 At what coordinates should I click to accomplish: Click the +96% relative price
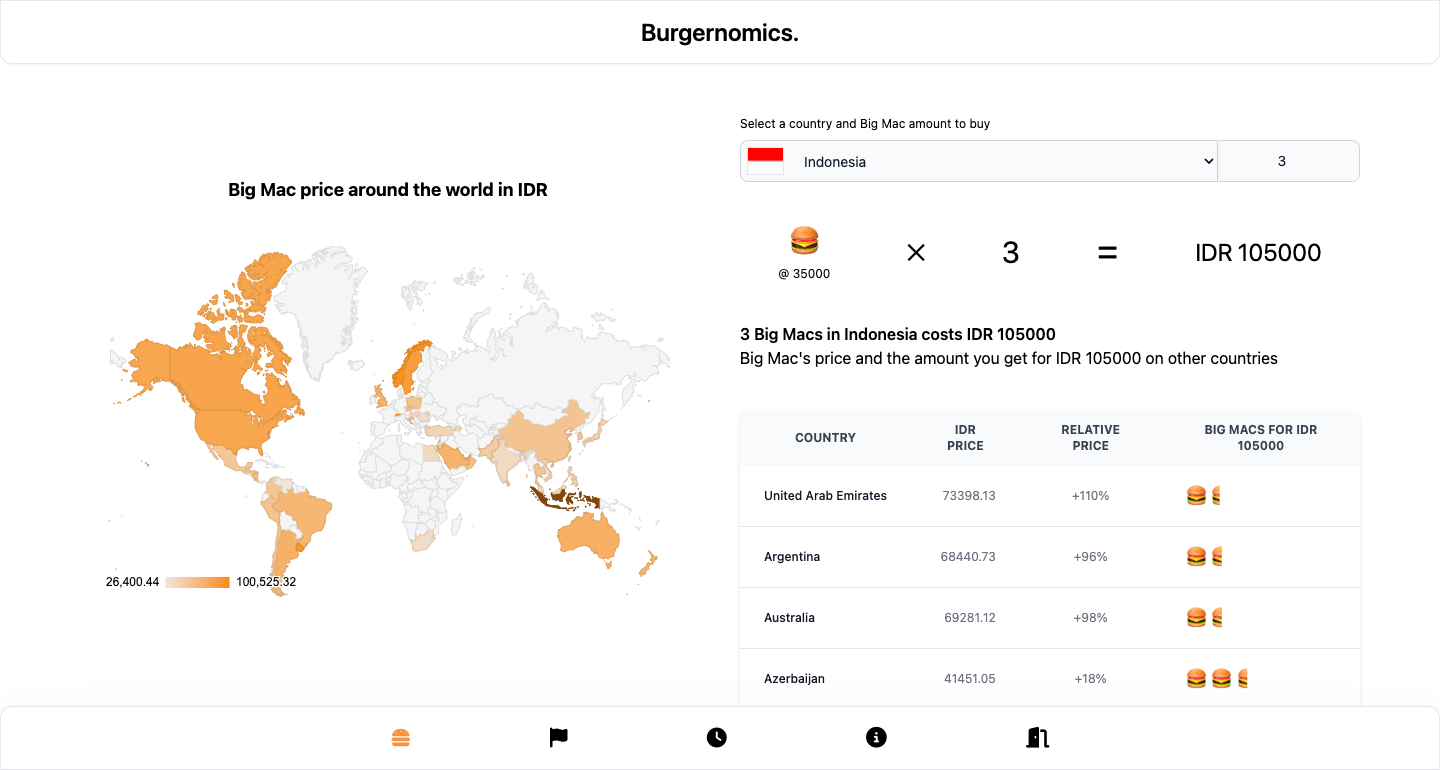[x=1090, y=557]
